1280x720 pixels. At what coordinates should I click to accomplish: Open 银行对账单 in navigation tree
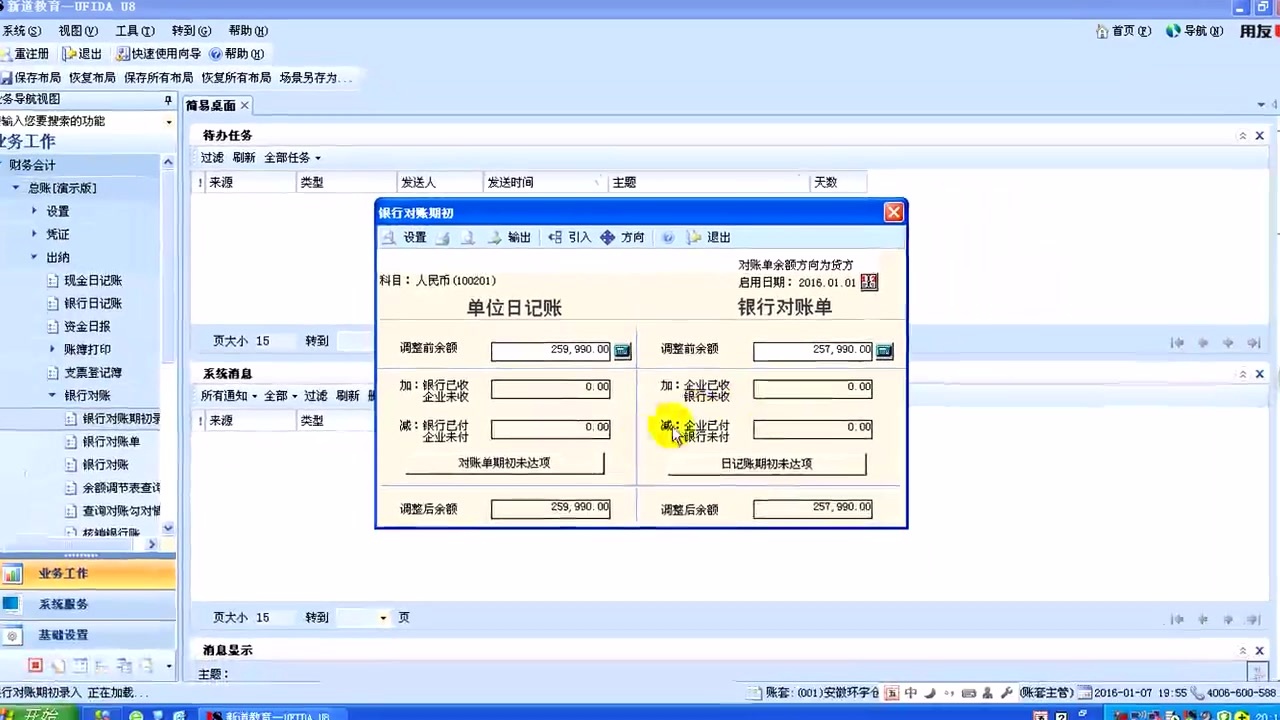pos(111,442)
